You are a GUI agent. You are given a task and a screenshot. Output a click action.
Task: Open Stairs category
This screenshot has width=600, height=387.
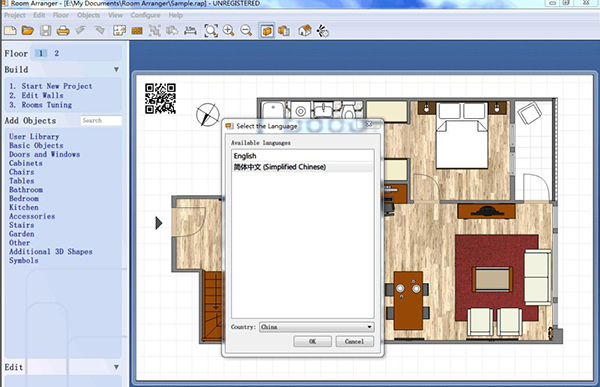click(x=21, y=225)
